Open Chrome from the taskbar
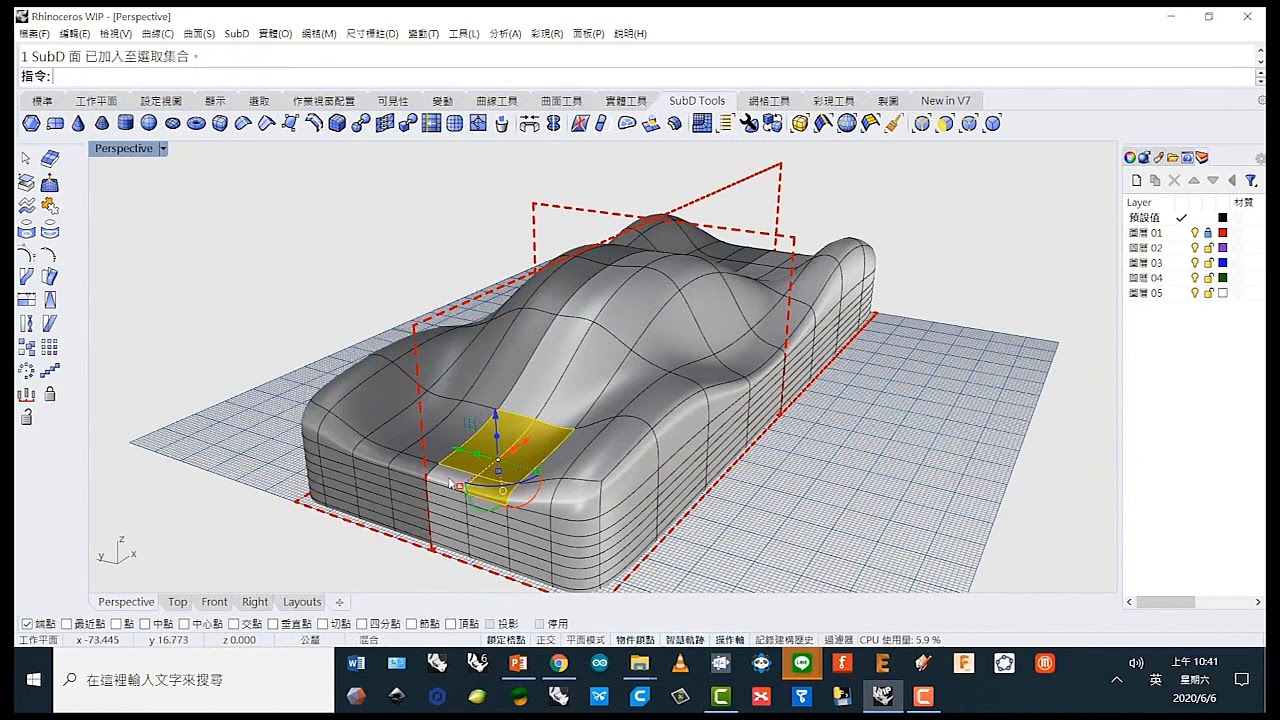This screenshot has width=1280, height=720. tap(558, 663)
